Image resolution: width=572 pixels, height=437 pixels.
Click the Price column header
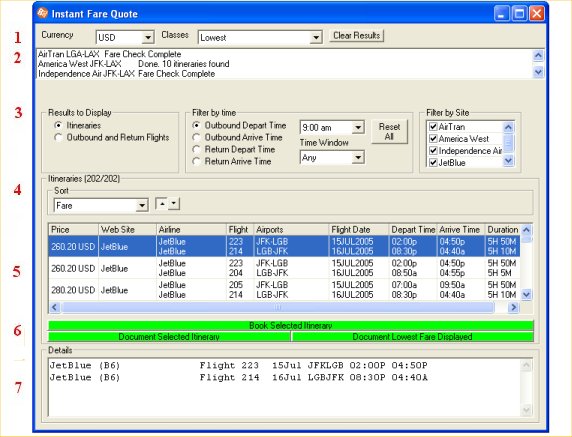pyautogui.click(x=73, y=230)
